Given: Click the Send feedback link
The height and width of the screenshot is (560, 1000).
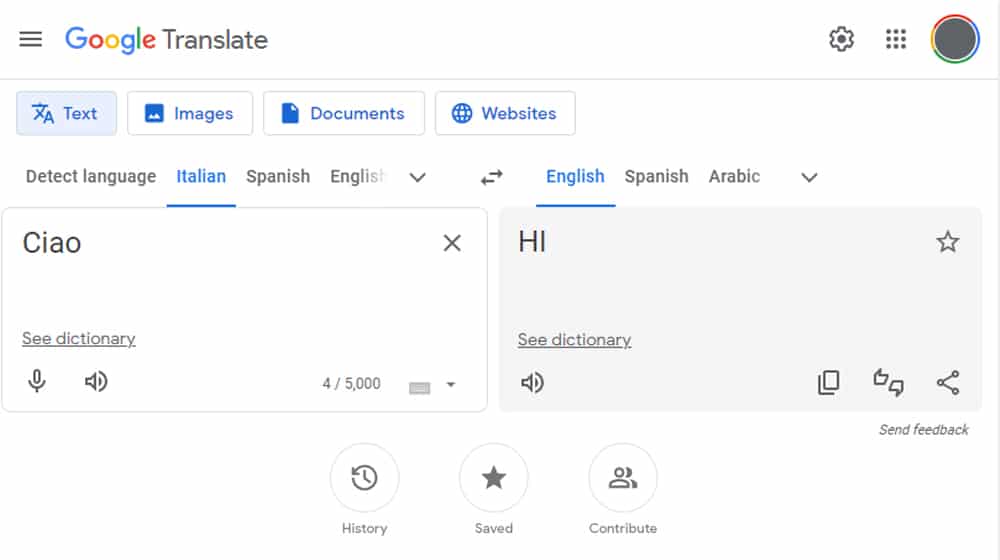Looking at the screenshot, I should pos(923,430).
